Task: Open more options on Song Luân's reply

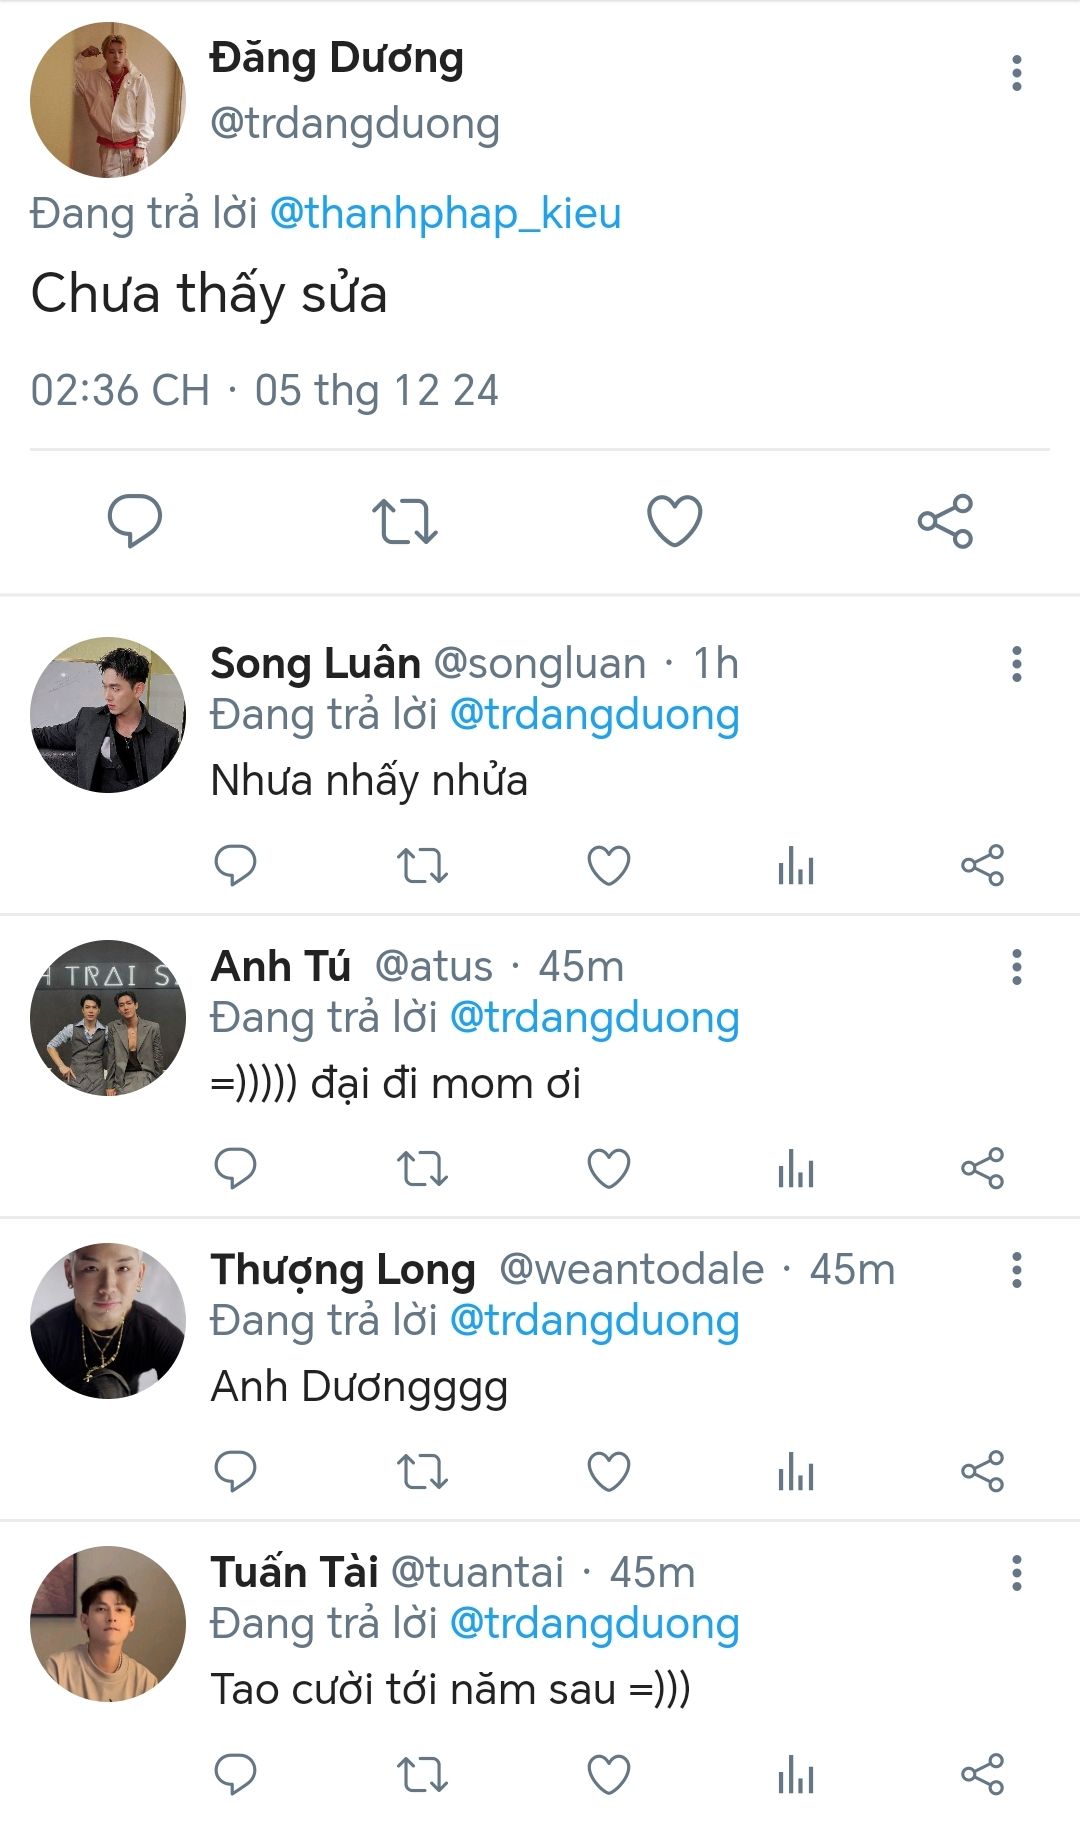Action: (1016, 664)
